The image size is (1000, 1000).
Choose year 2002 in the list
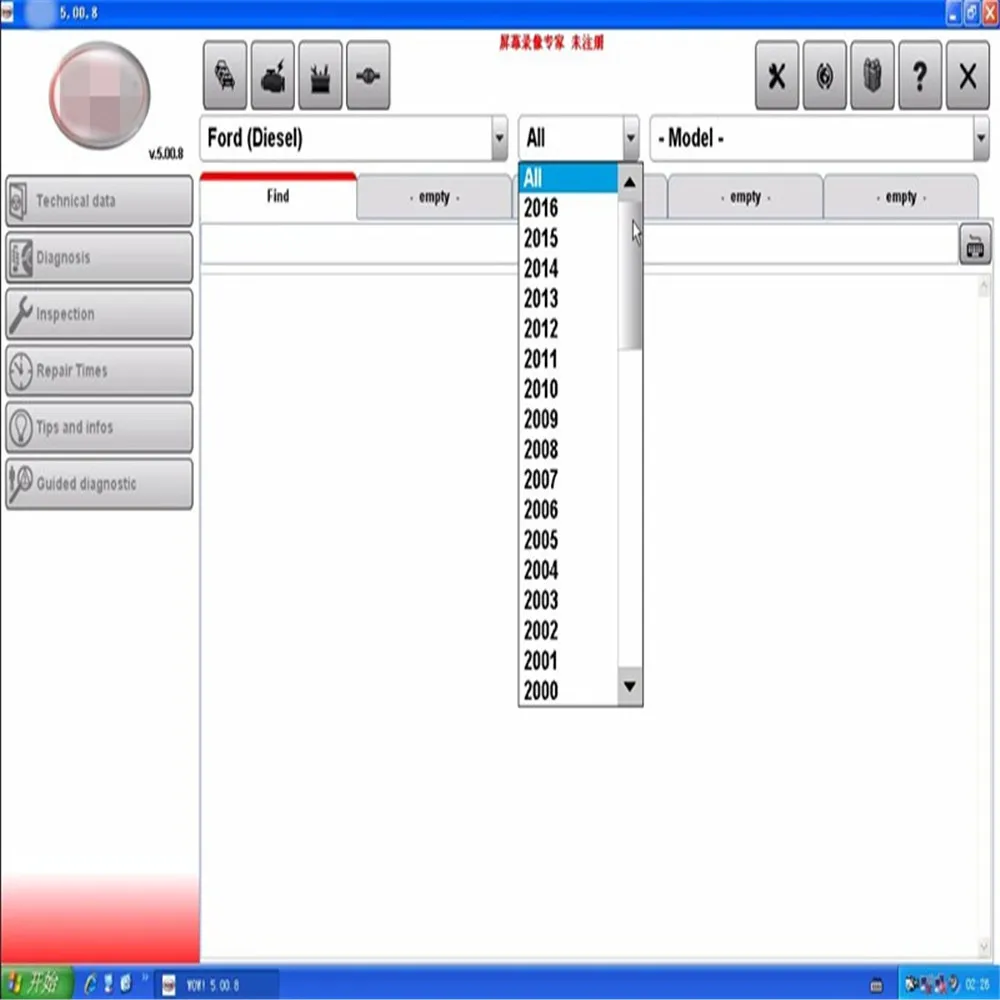(568, 631)
